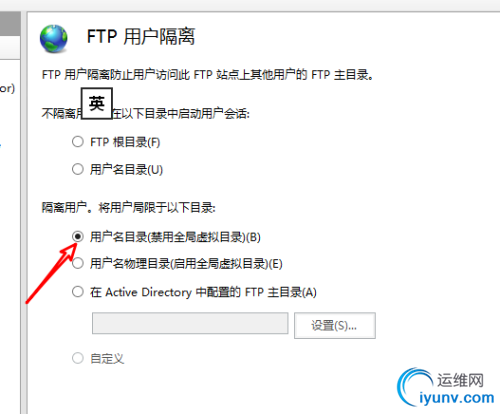Click the 英 input method indicator

(x=97, y=103)
